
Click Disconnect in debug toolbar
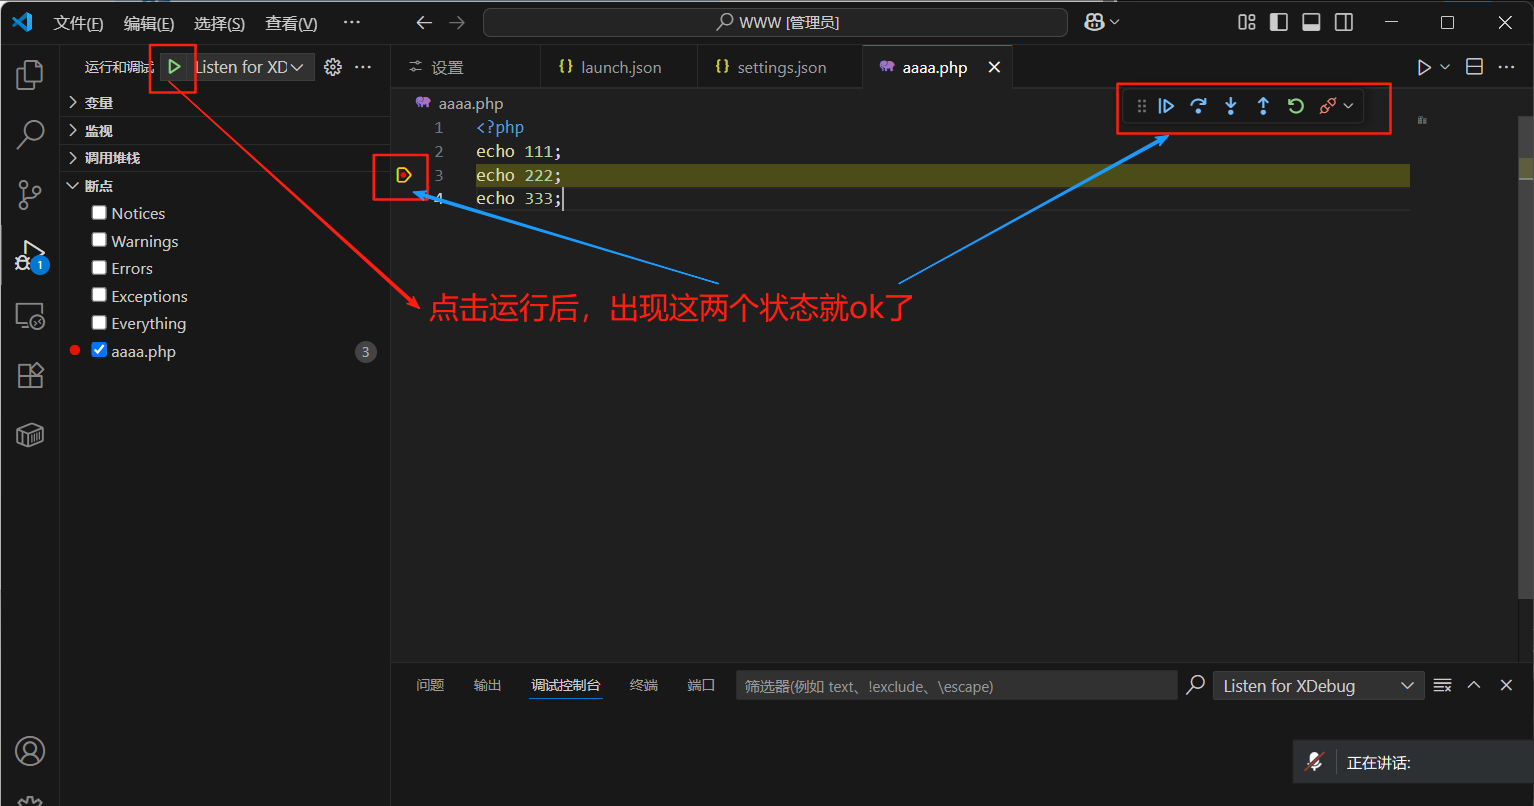(x=1328, y=106)
